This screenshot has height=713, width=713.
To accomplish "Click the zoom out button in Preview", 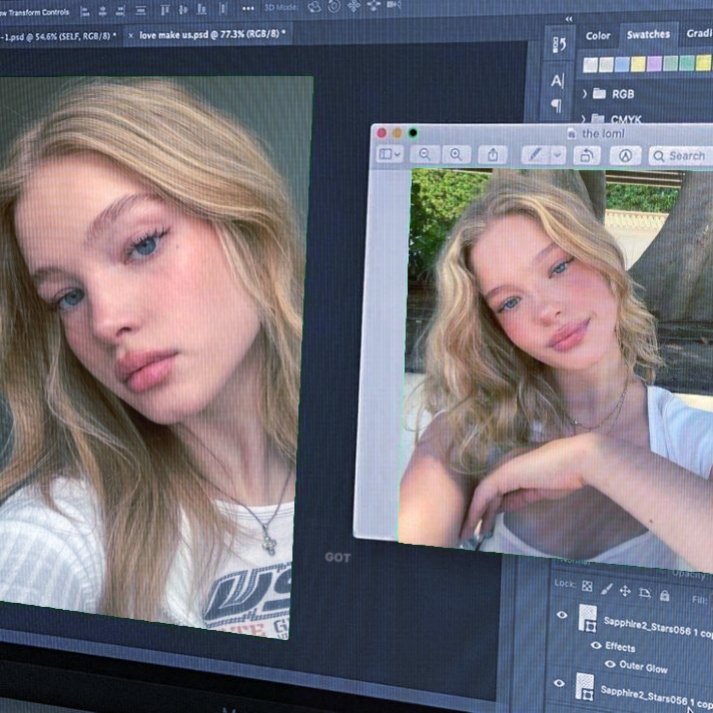I will tap(425, 154).
